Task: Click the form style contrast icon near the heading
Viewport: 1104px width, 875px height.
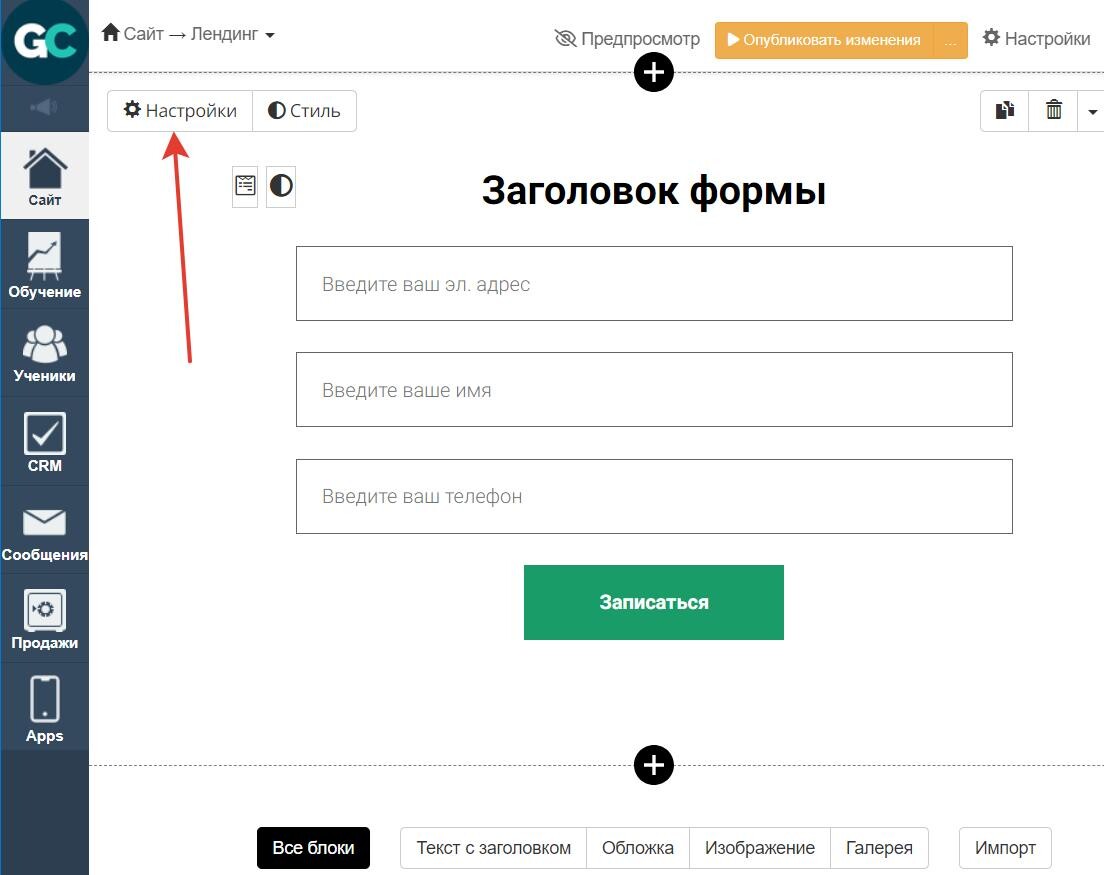Action: pyautogui.click(x=281, y=187)
